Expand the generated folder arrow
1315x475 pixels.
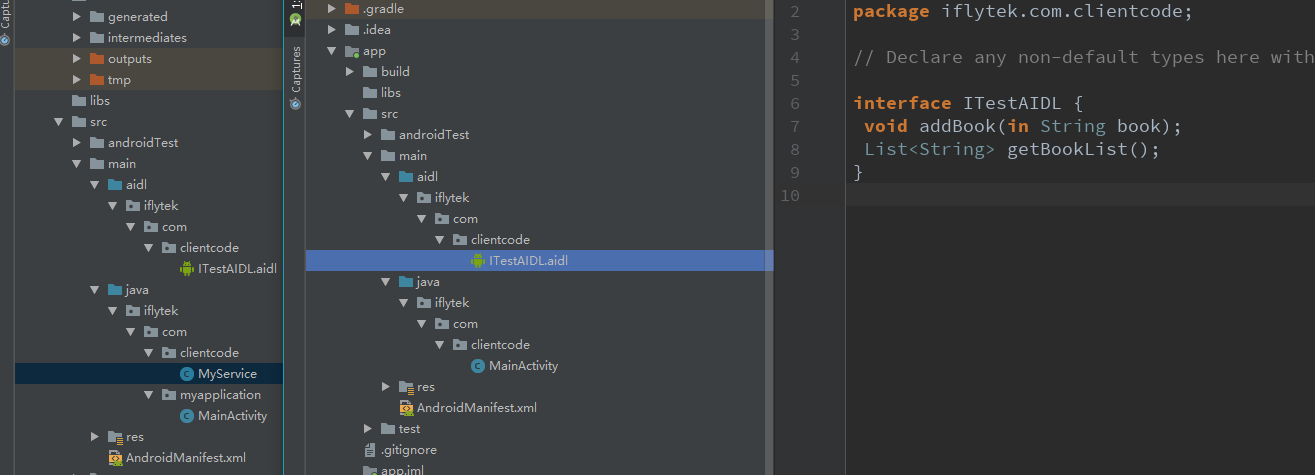pos(77,17)
